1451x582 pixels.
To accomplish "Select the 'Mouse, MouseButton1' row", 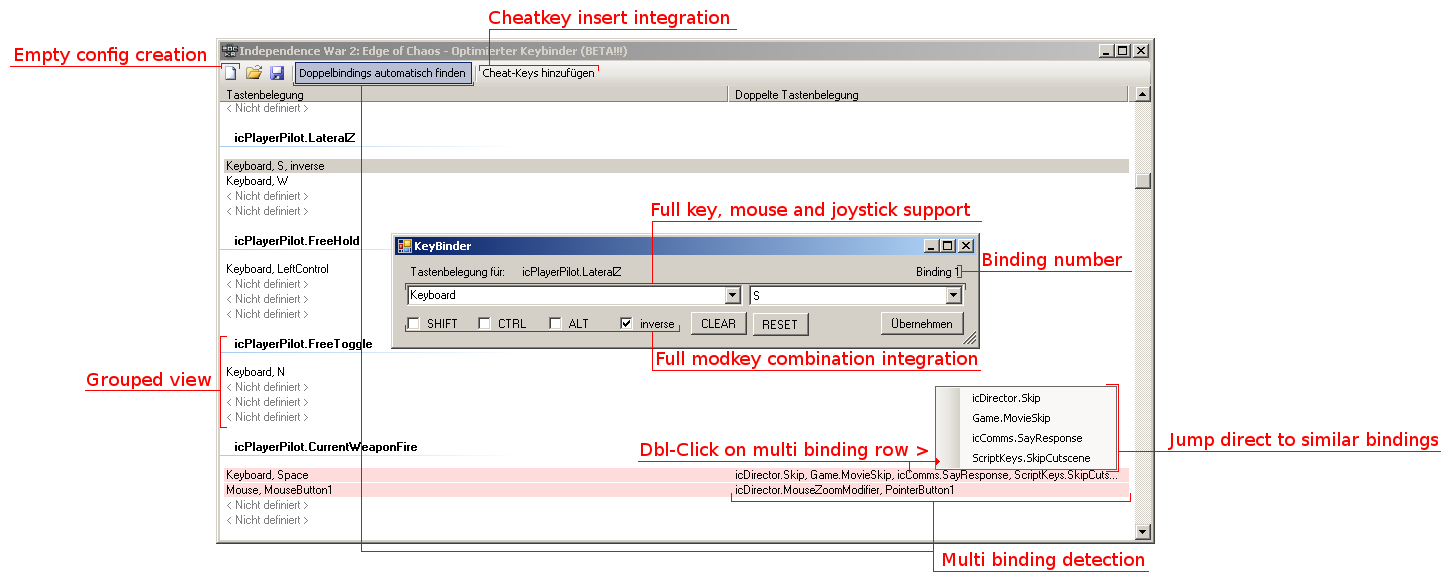I will point(676,490).
